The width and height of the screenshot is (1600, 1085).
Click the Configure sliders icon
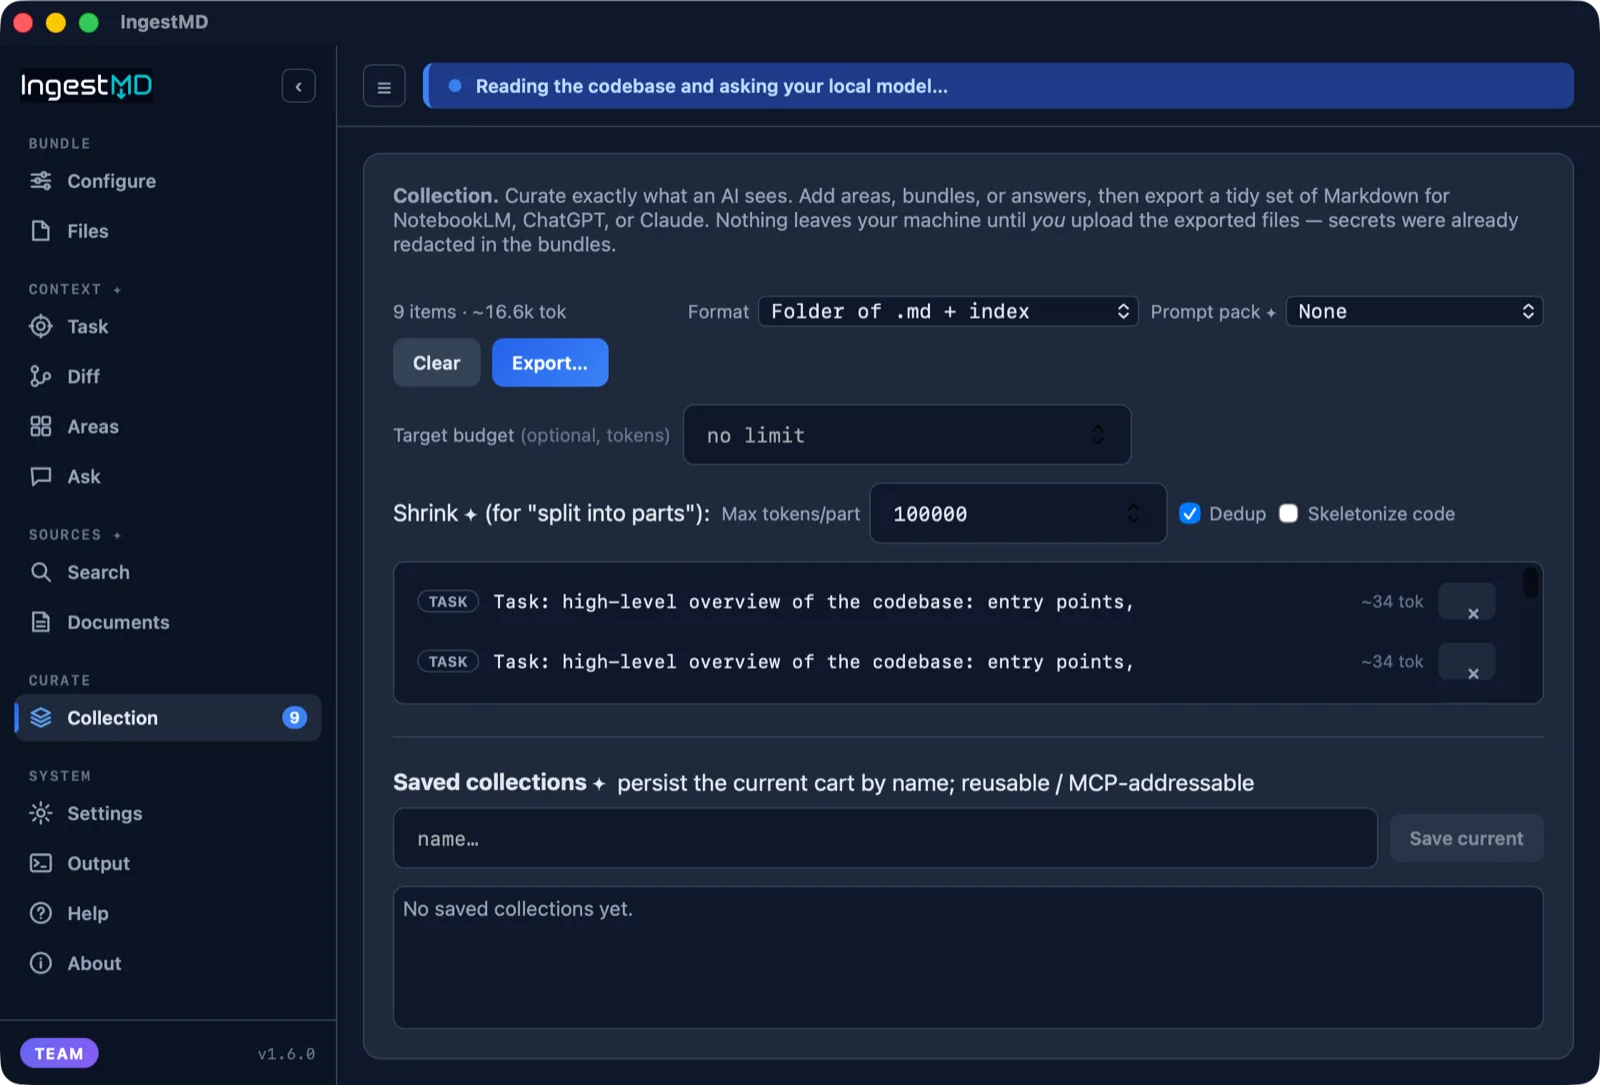point(41,181)
